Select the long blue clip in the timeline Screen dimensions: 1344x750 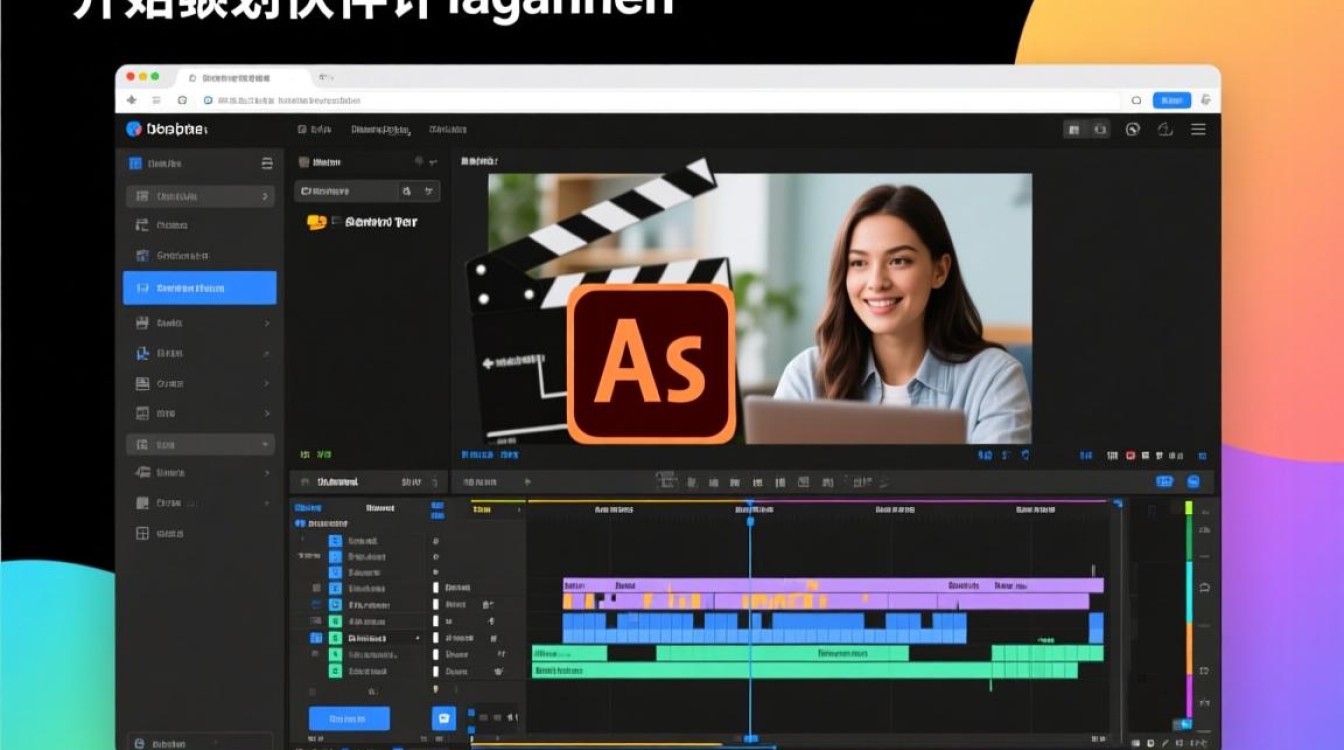tap(765, 628)
